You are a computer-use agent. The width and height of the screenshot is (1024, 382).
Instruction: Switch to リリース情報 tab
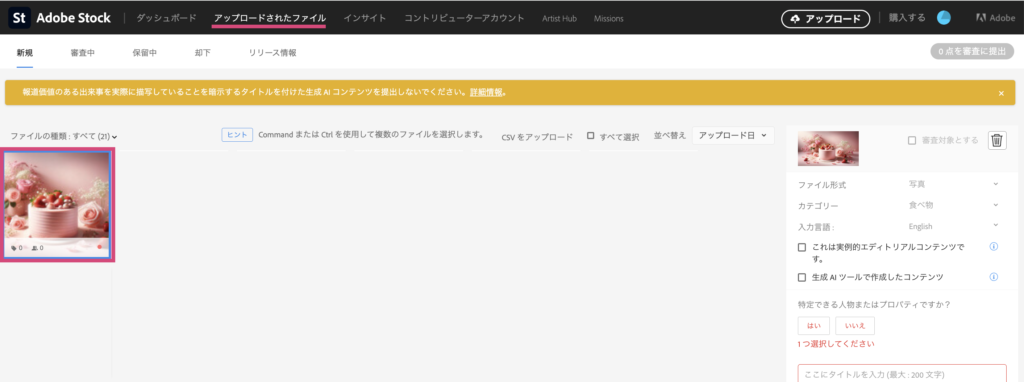(272, 53)
